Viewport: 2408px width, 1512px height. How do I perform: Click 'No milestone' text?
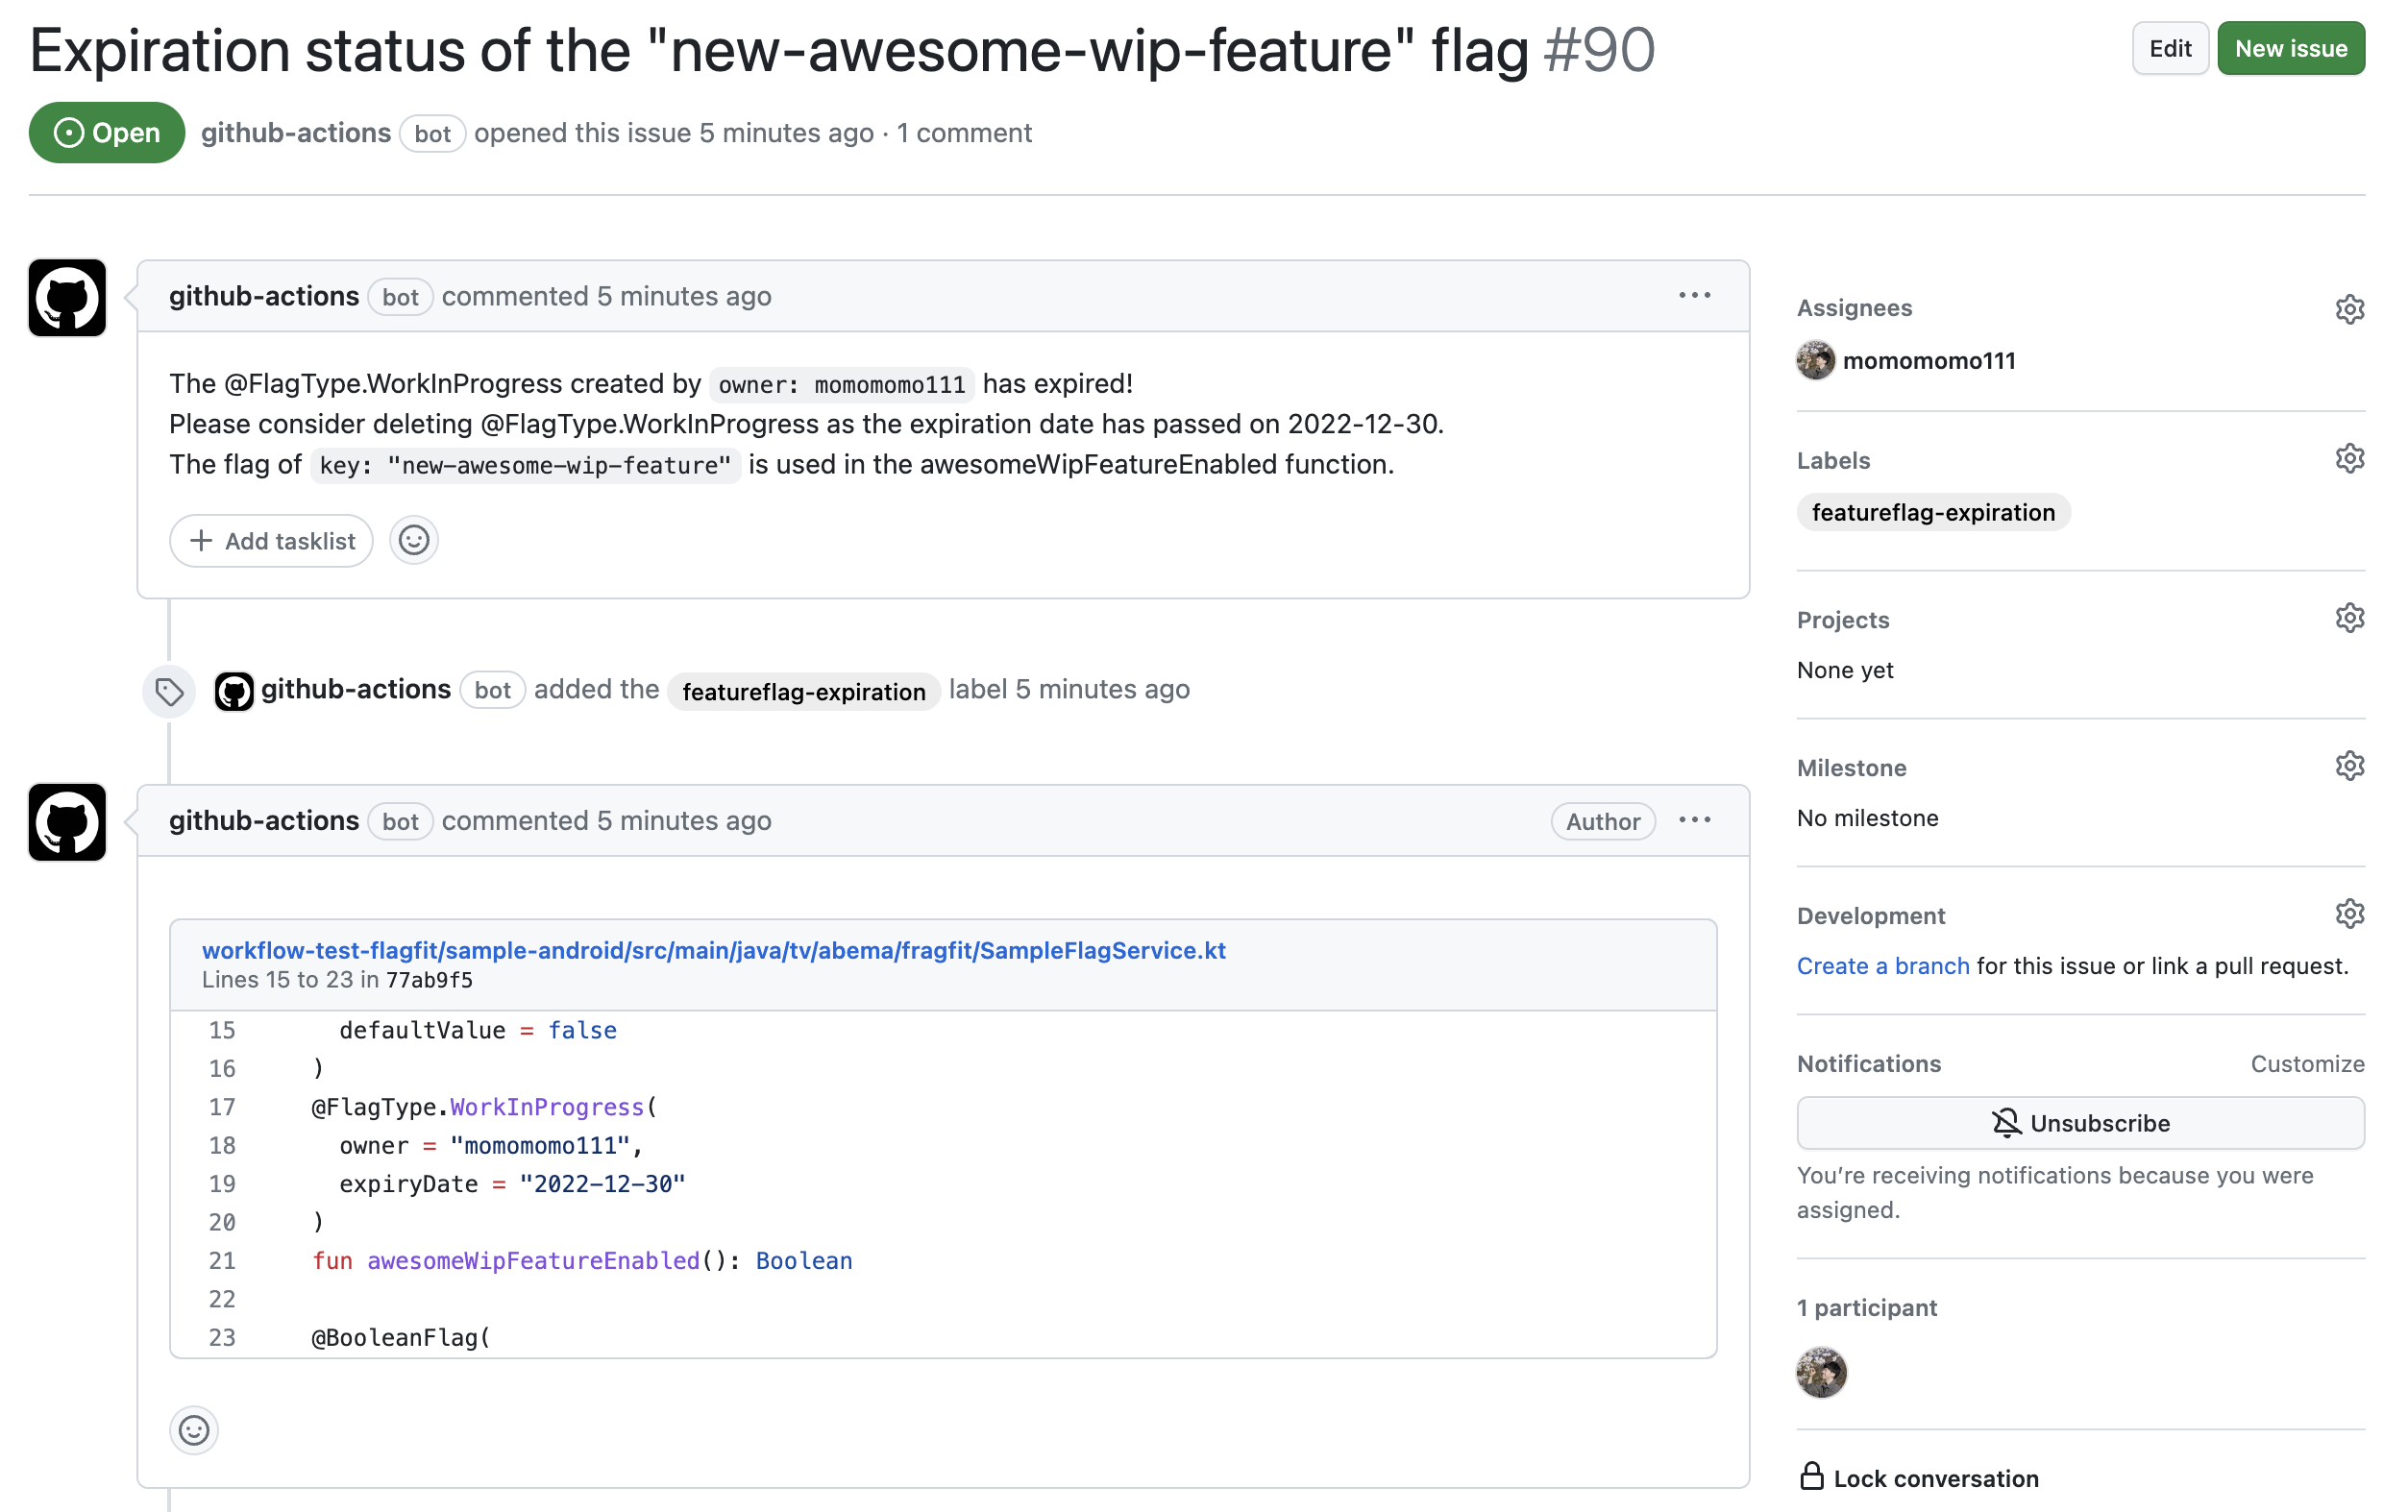pyautogui.click(x=1867, y=818)
